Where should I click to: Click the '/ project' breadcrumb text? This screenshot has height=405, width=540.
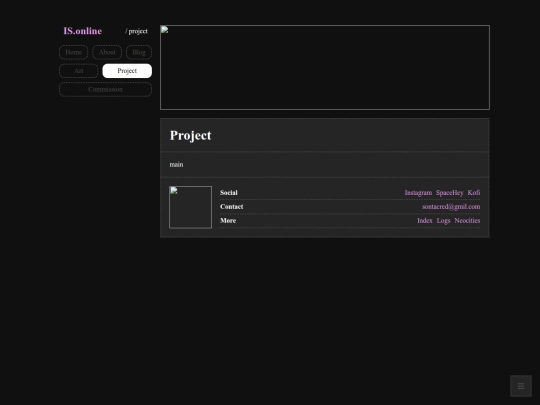(136, 31)
